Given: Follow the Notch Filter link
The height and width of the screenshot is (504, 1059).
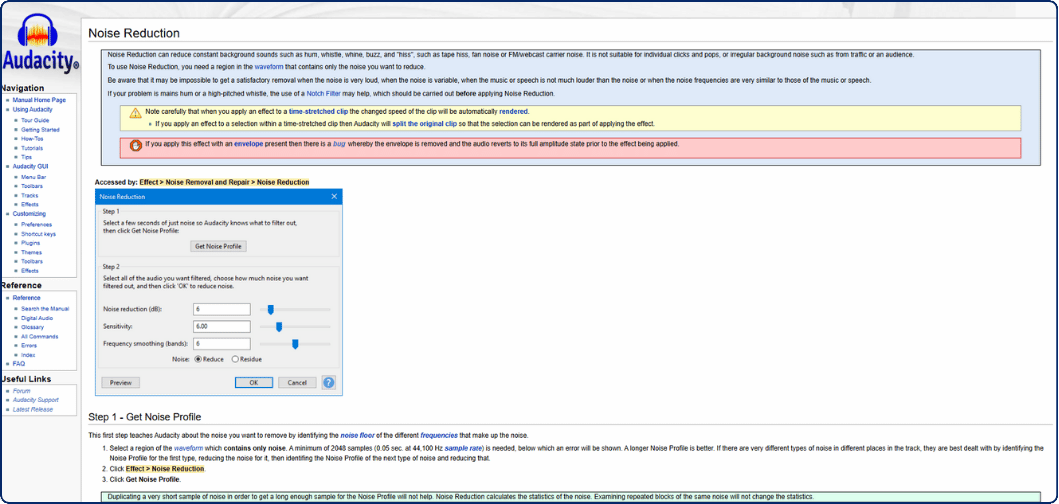Looking at the screenshot, I should [x=324, y=93].
